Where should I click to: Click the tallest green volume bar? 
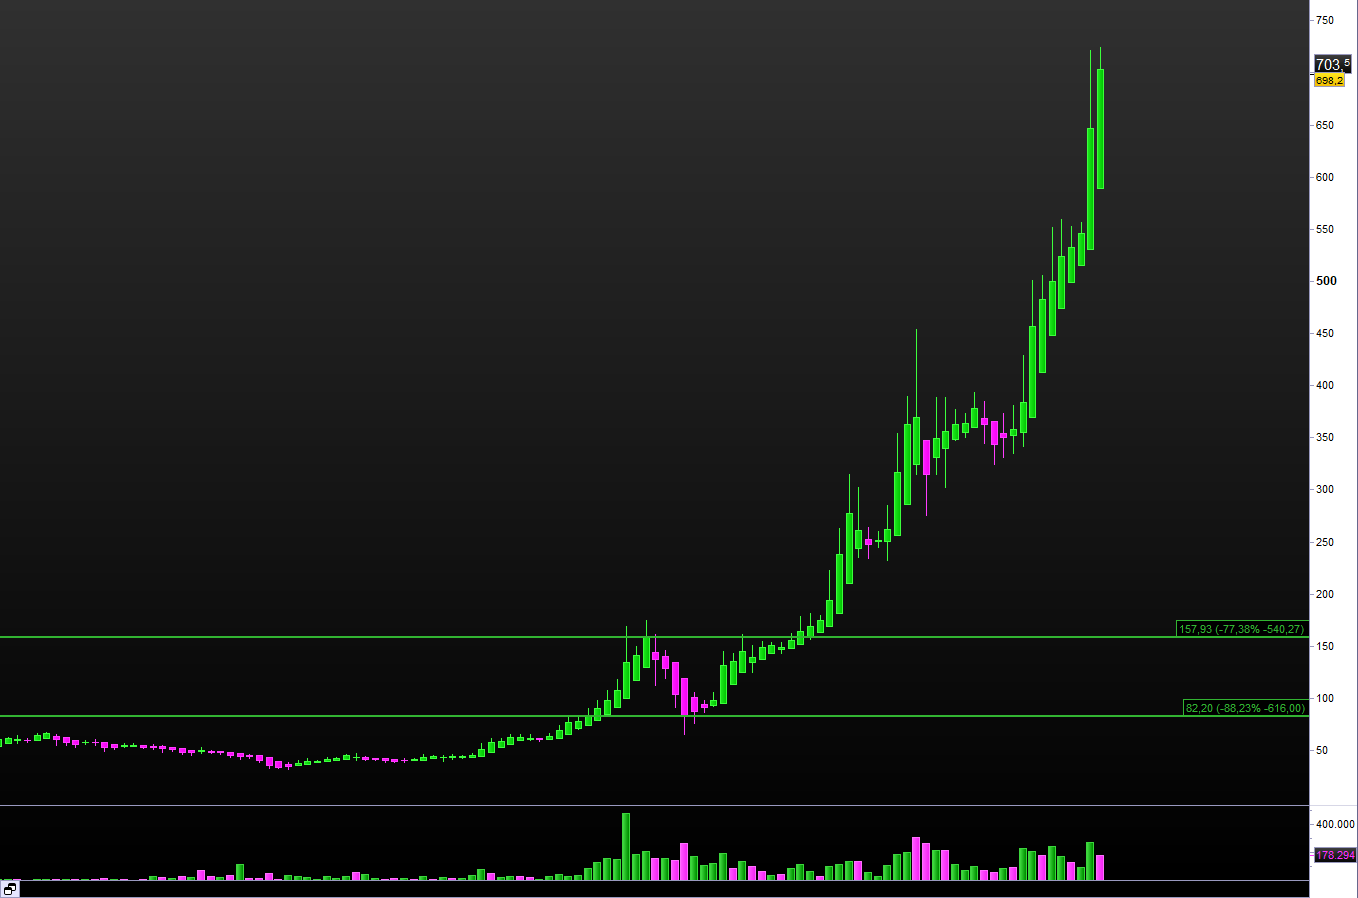click(x=626, y=846)
